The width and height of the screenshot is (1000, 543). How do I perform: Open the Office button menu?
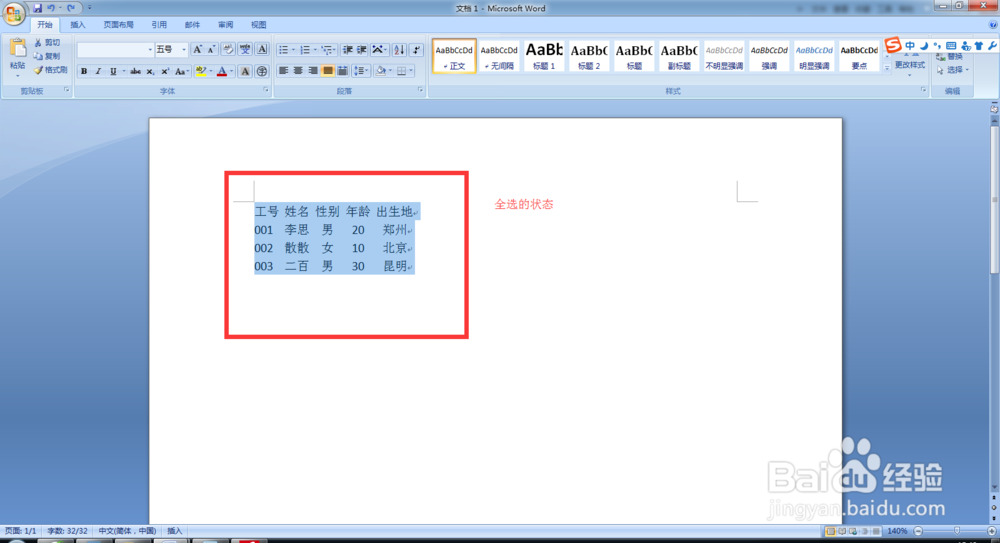[13, 13]
